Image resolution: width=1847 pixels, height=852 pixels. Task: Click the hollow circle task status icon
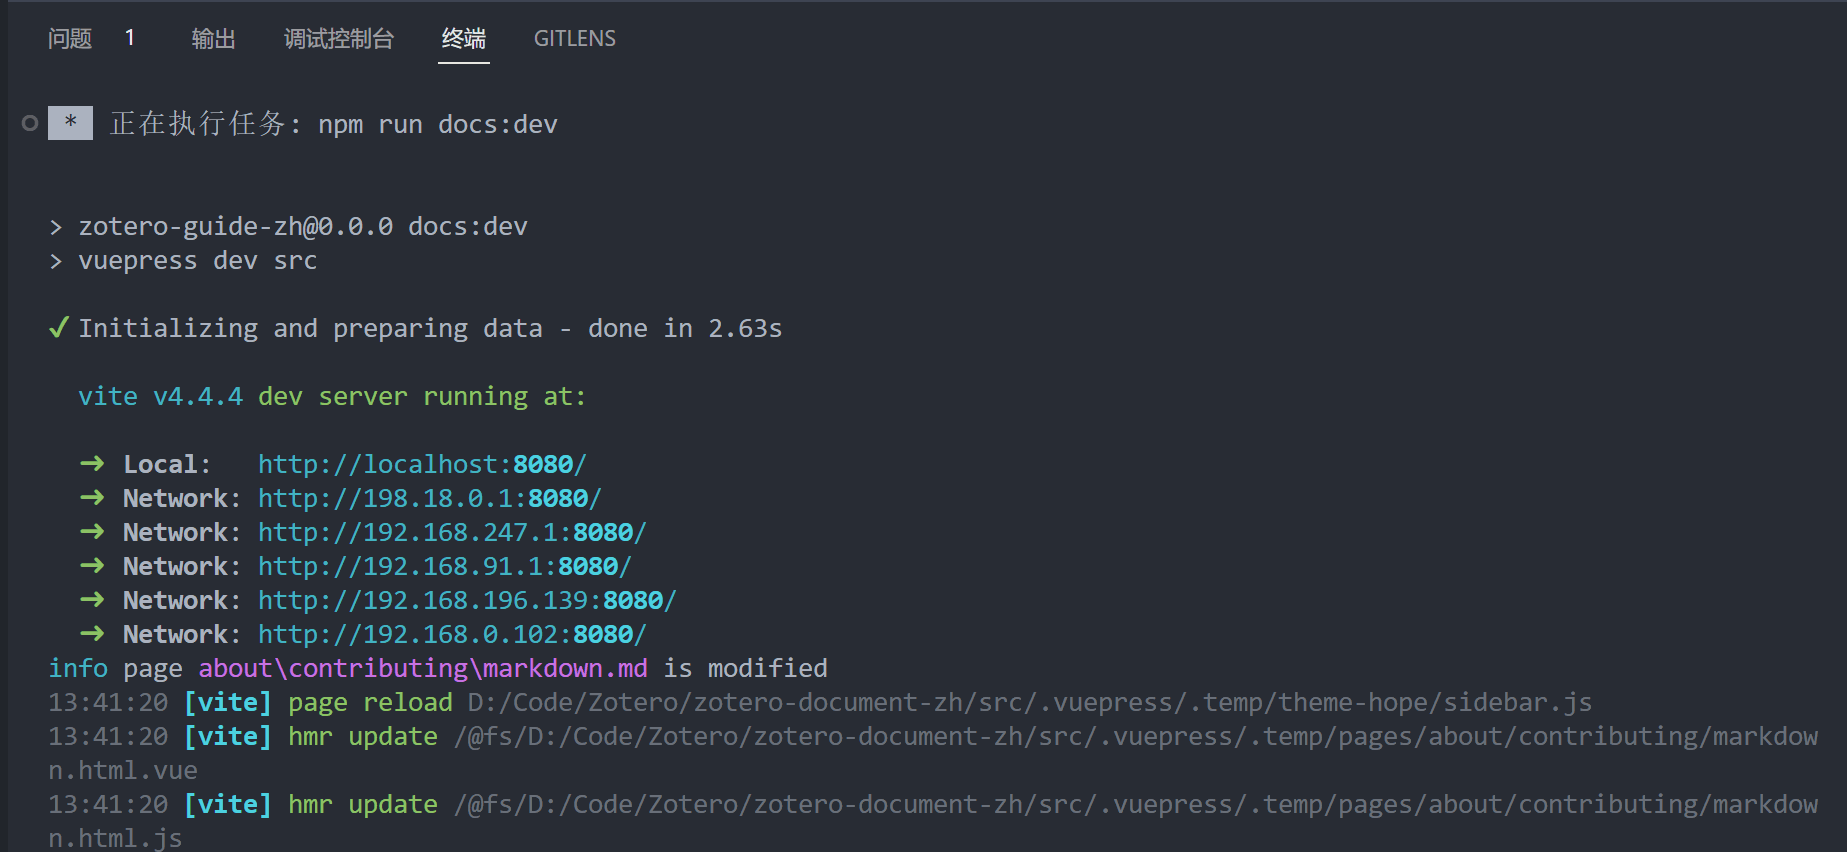pyautogui.click(x=30, y=123)
